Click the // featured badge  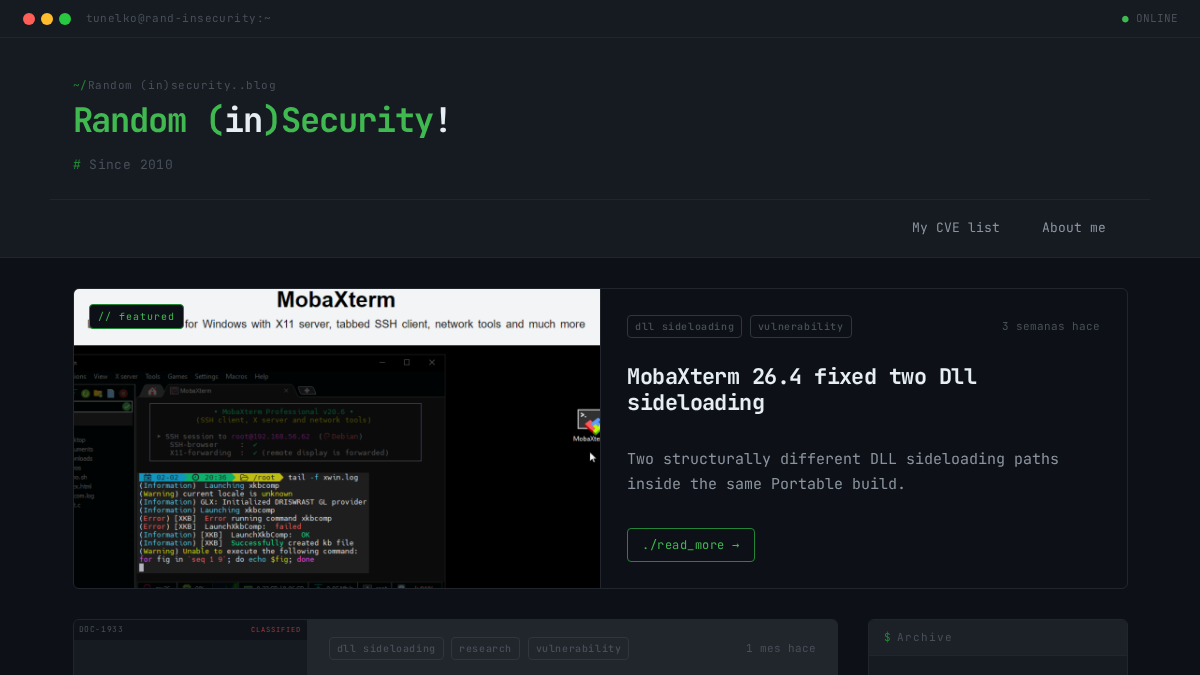[136, 317]
